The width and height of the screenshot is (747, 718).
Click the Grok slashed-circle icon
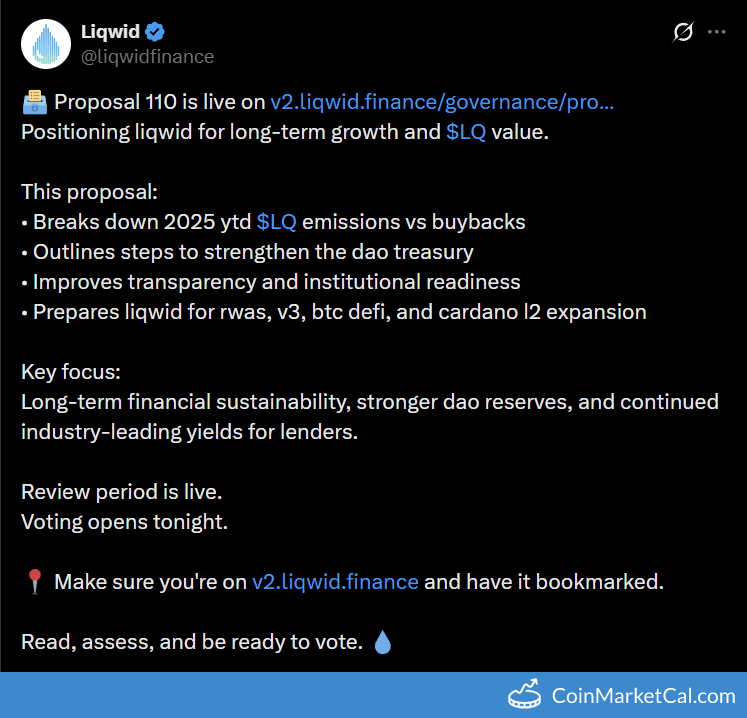[683, 32]
